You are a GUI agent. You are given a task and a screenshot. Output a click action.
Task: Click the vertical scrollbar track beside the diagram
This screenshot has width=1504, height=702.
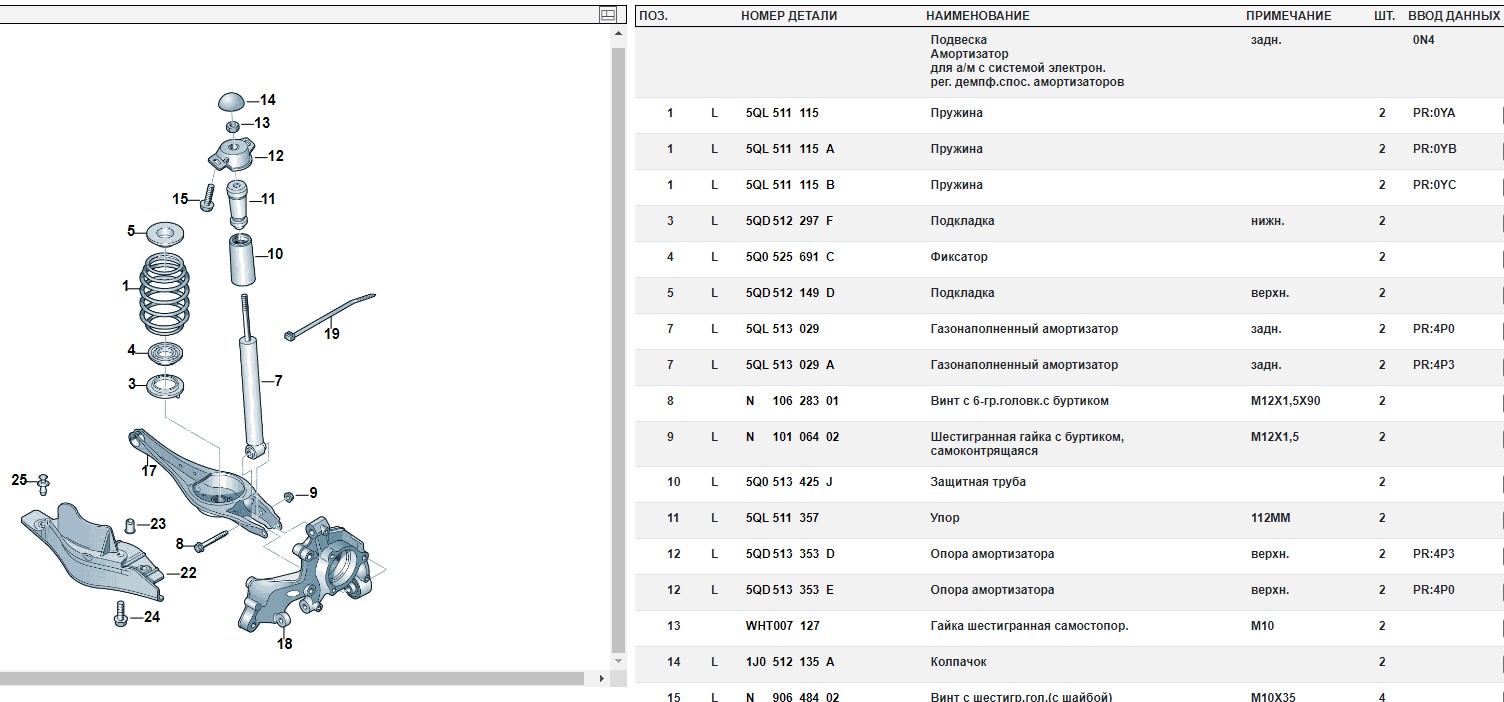click(x=618, y=348)
